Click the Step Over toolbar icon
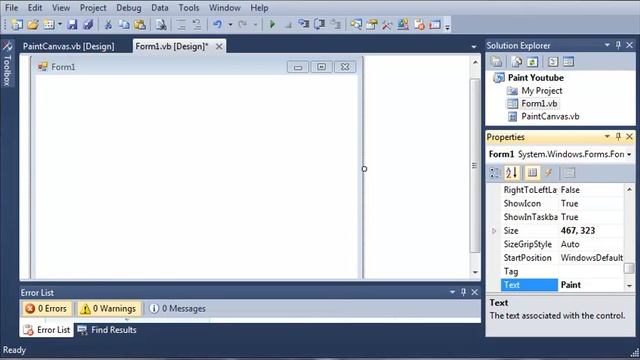This screenshot has width=640, height=360. coord(319,24)
